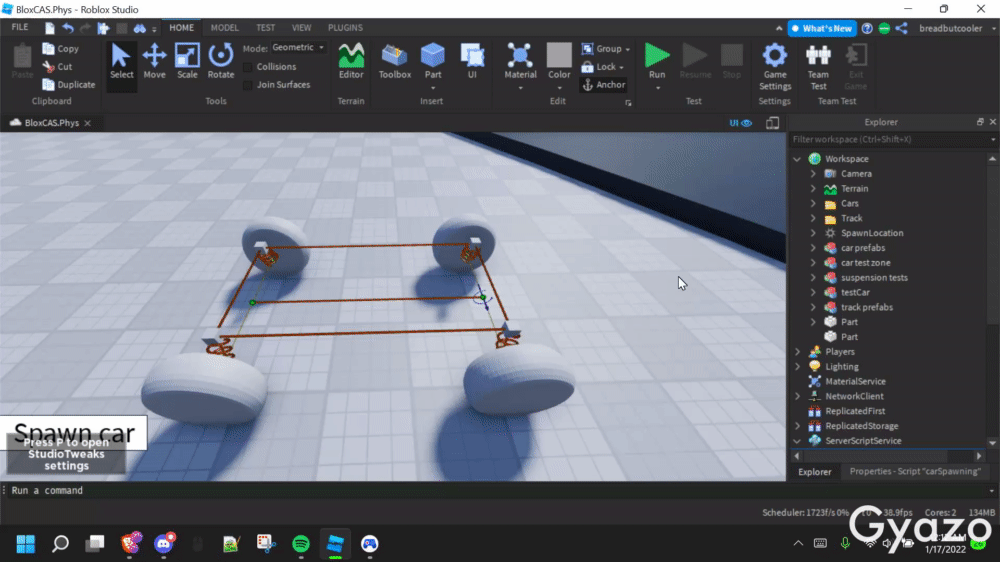Open the Lock dropdown

coord(603,66)
